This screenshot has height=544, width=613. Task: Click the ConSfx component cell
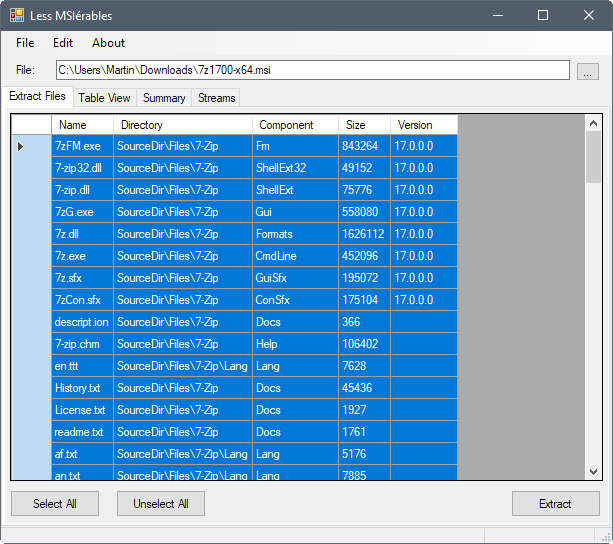click(296, 300)
